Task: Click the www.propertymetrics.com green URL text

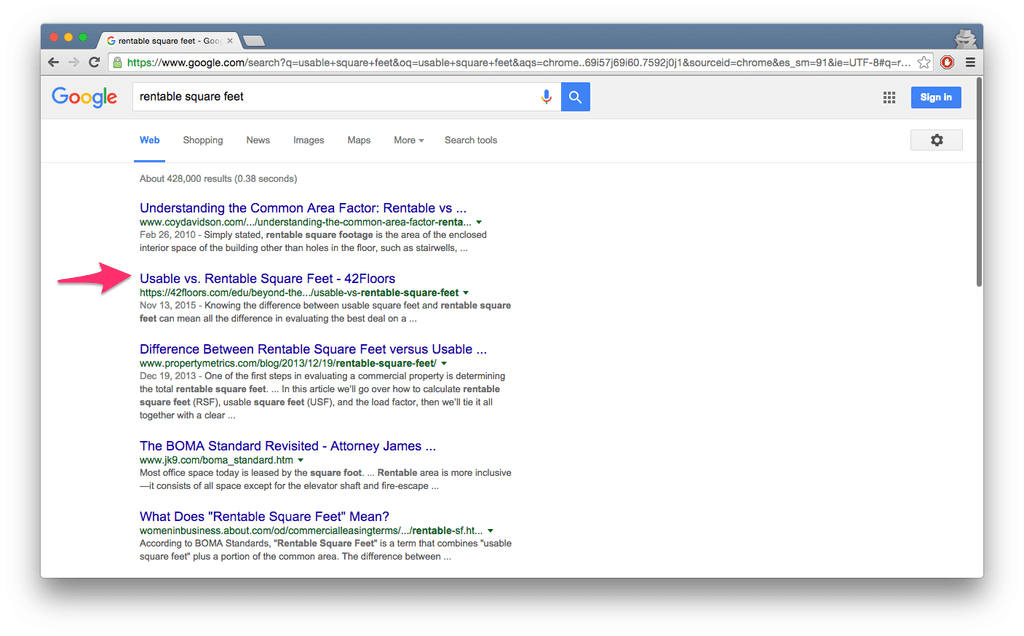Action: pyautogui.click(x=288, y=363)
